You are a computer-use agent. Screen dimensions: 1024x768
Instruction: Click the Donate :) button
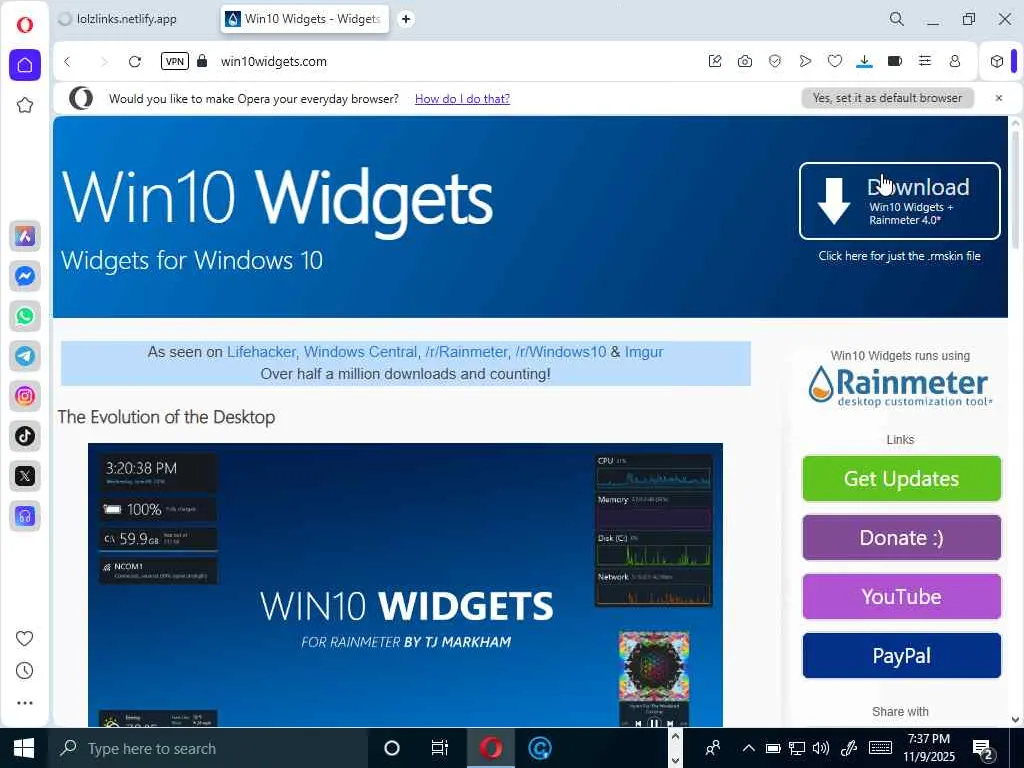901,537
